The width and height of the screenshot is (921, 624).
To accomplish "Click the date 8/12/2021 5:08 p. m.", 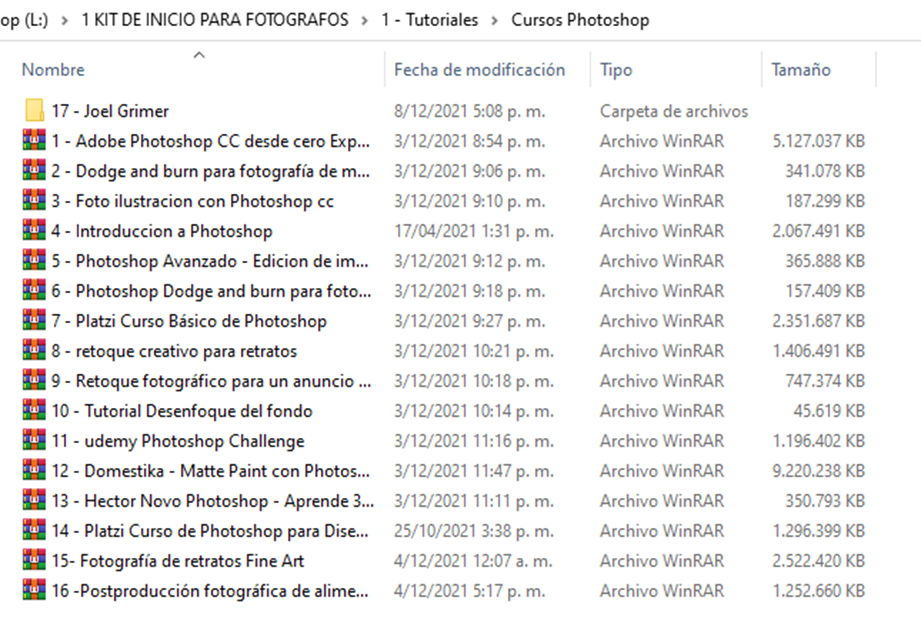I will [x=470, y=111].
